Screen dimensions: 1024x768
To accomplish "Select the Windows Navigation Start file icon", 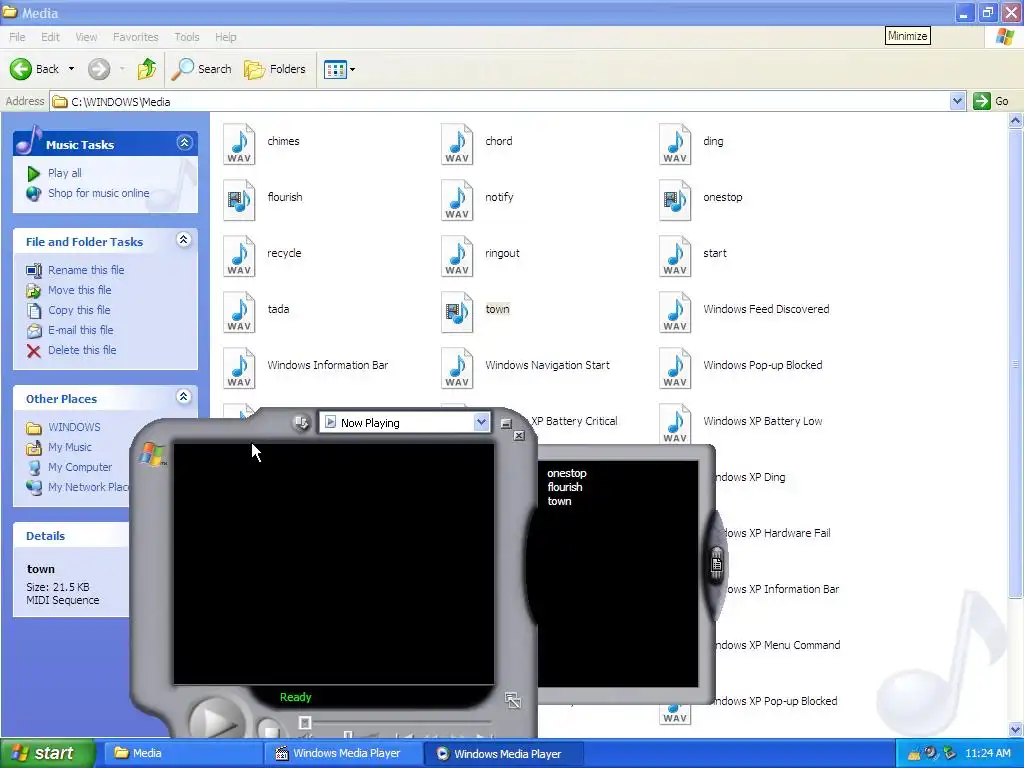I will point(457,368).
